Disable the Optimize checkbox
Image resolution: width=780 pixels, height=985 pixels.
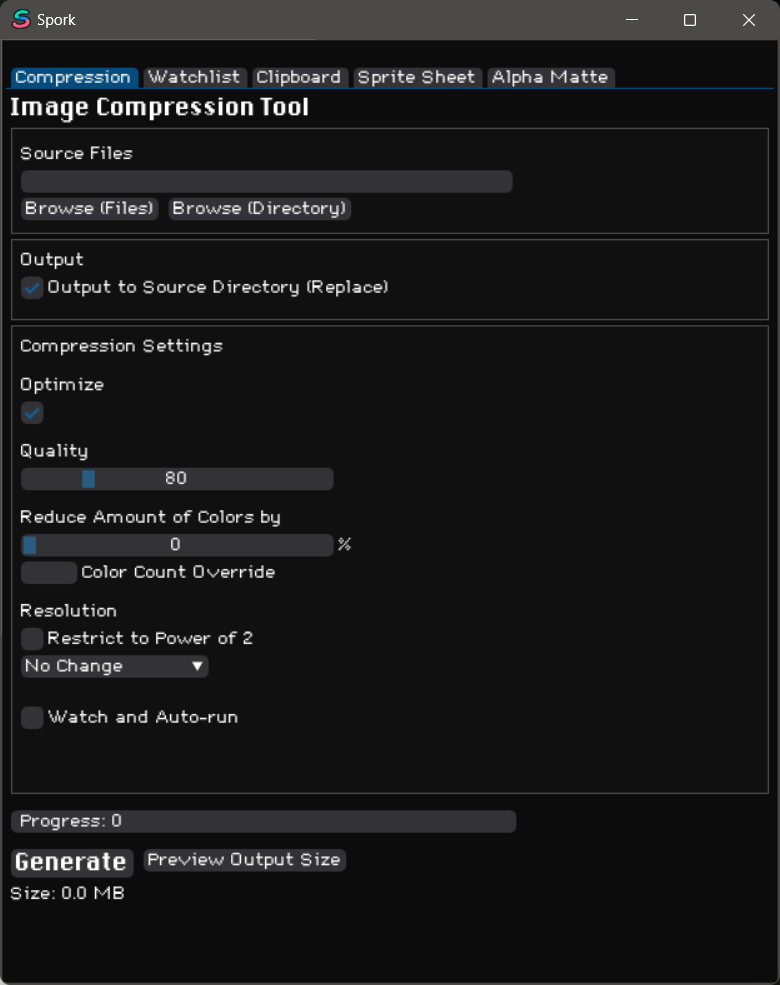pyautogui.click(x=33, y=412)
